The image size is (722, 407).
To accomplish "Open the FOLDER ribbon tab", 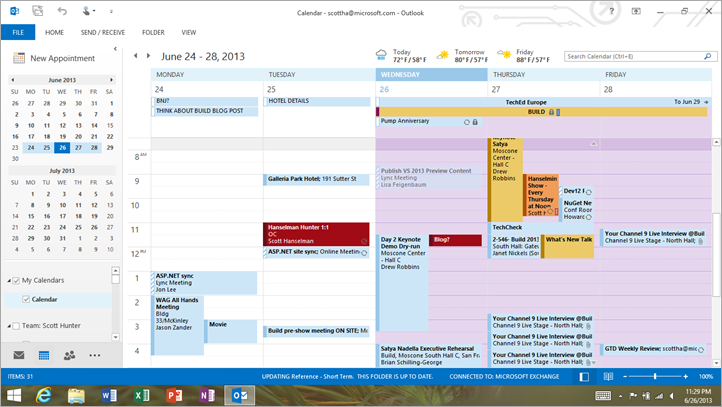I will pos(153,32).
